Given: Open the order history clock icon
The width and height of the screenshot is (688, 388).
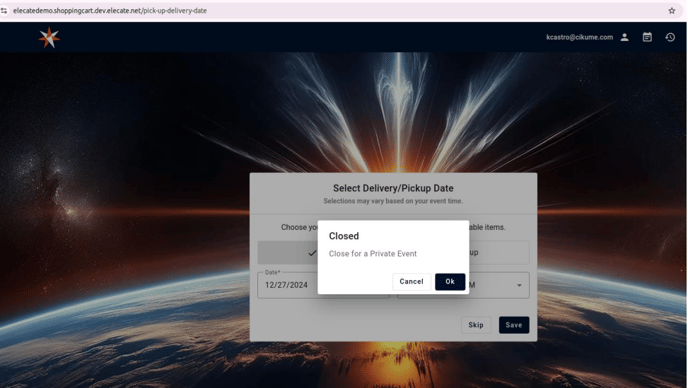Looking at the screenshot, I should [670, 37].
